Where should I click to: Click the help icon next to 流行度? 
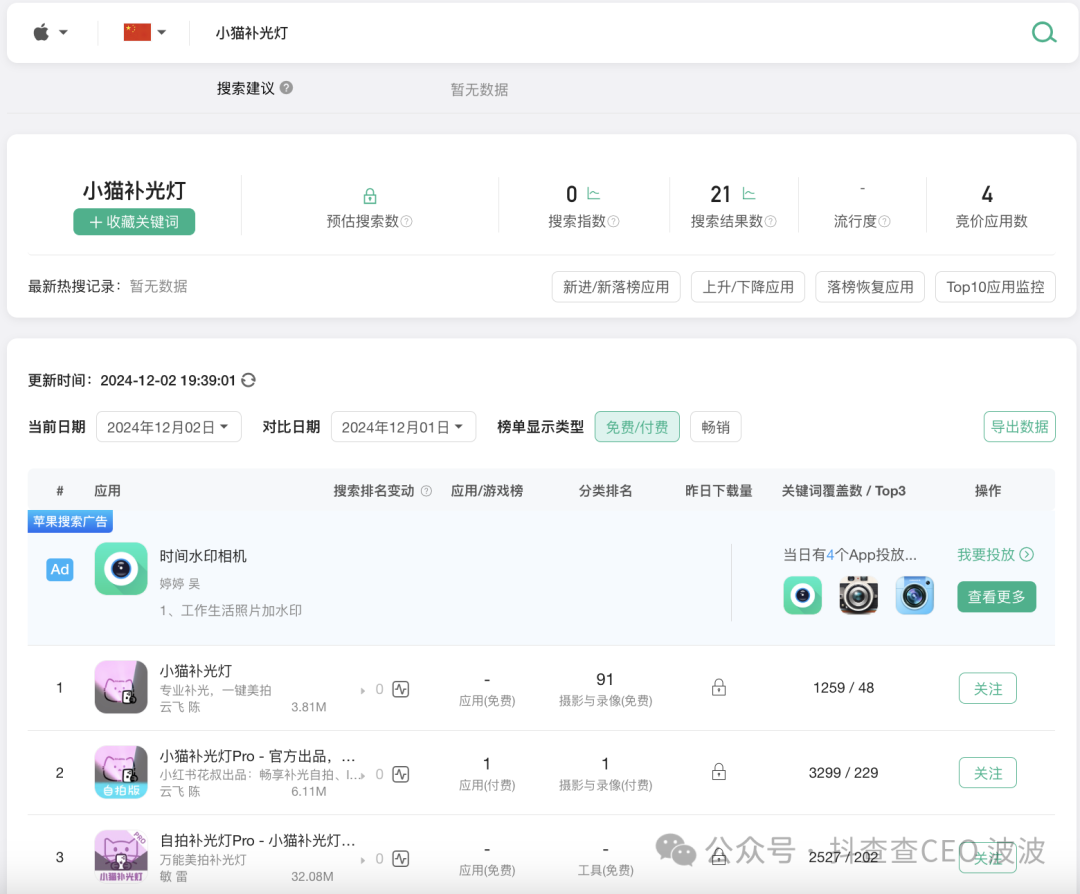pos(883,221)
